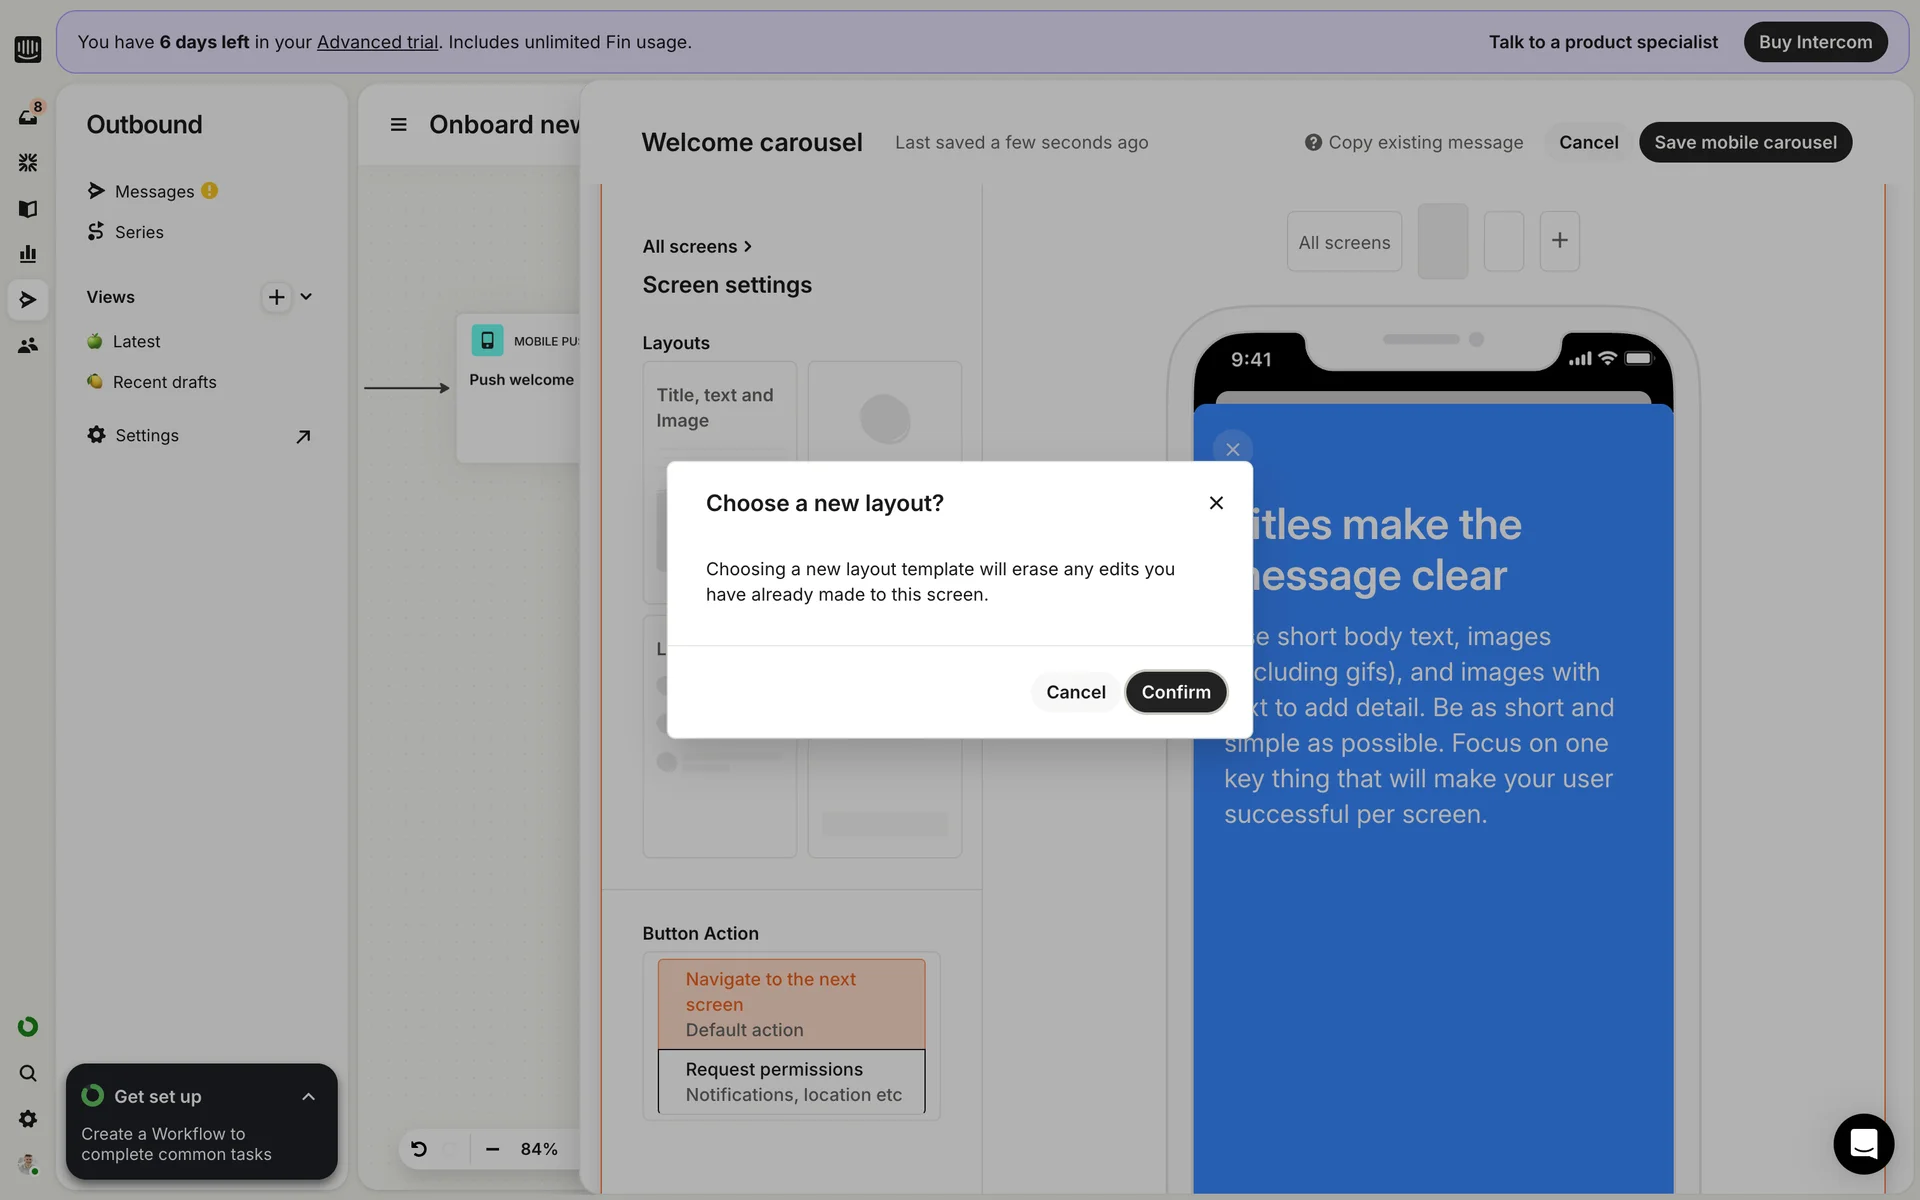Click the undo arrow in canvas toolbar
Image resolution: width=1920 pixels, height=1200 pixels.
click(419, 1149)
